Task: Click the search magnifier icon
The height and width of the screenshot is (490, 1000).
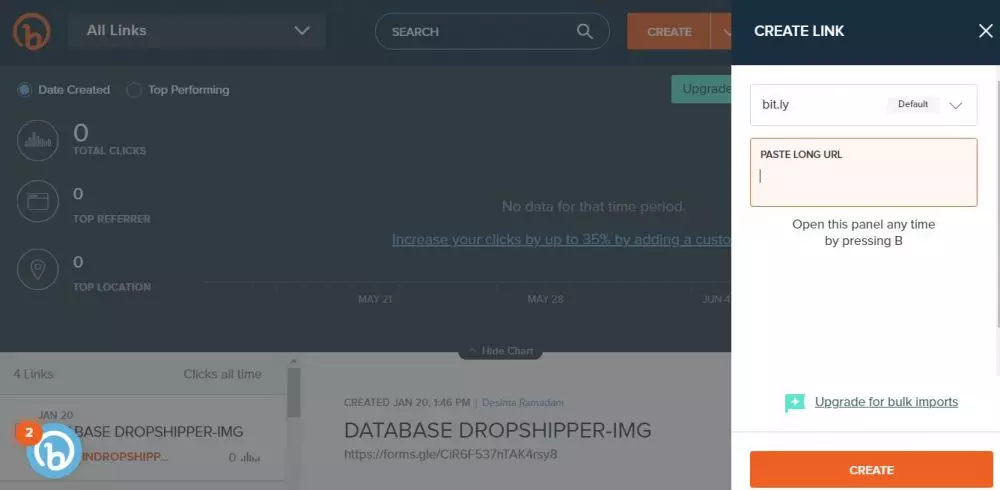Action: (584, 31)
